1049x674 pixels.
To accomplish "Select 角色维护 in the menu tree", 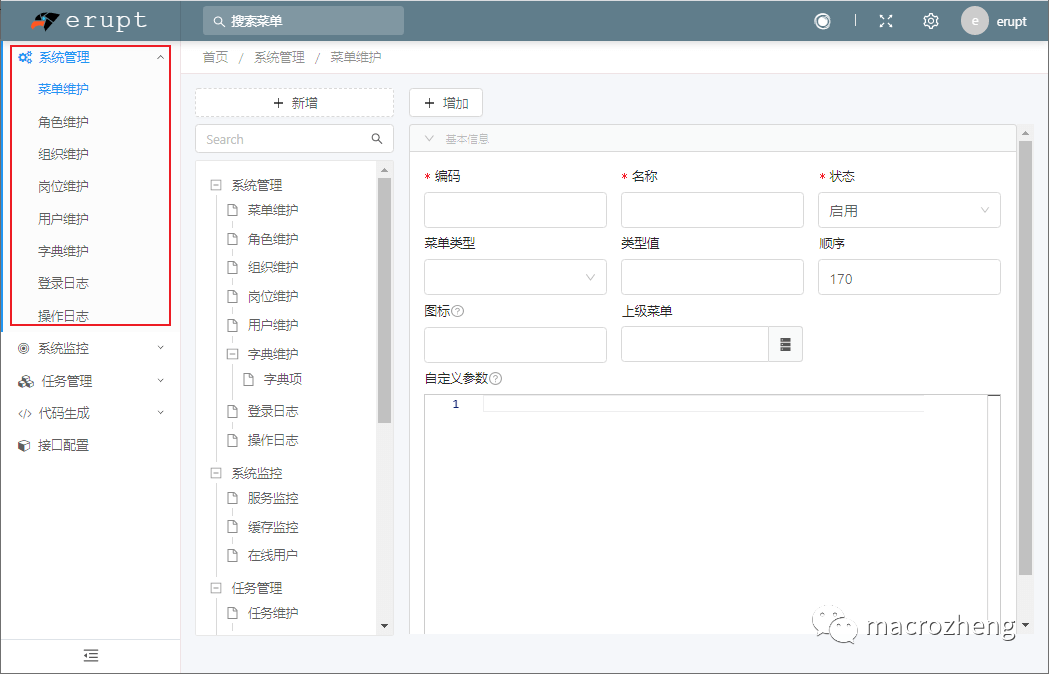I will [x=273, y=239].
